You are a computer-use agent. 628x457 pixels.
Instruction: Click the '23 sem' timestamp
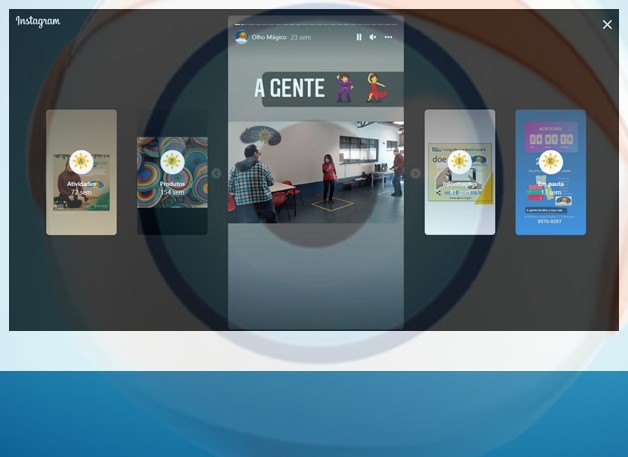(301, 37)
